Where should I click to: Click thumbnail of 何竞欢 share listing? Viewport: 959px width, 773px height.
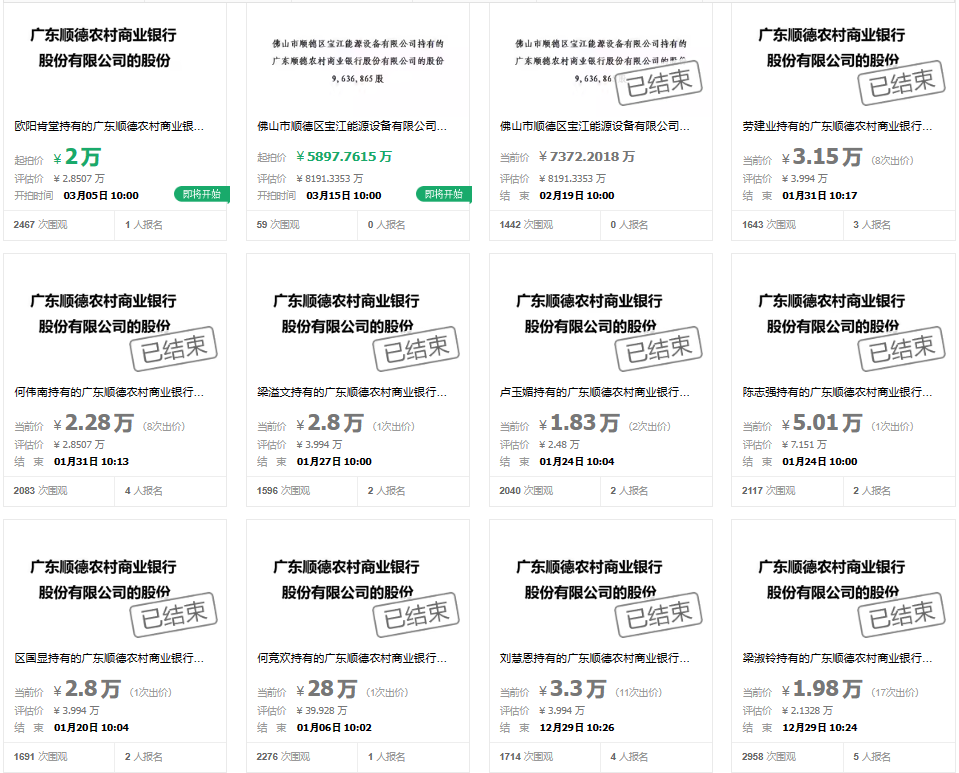(x=358, y=583)
